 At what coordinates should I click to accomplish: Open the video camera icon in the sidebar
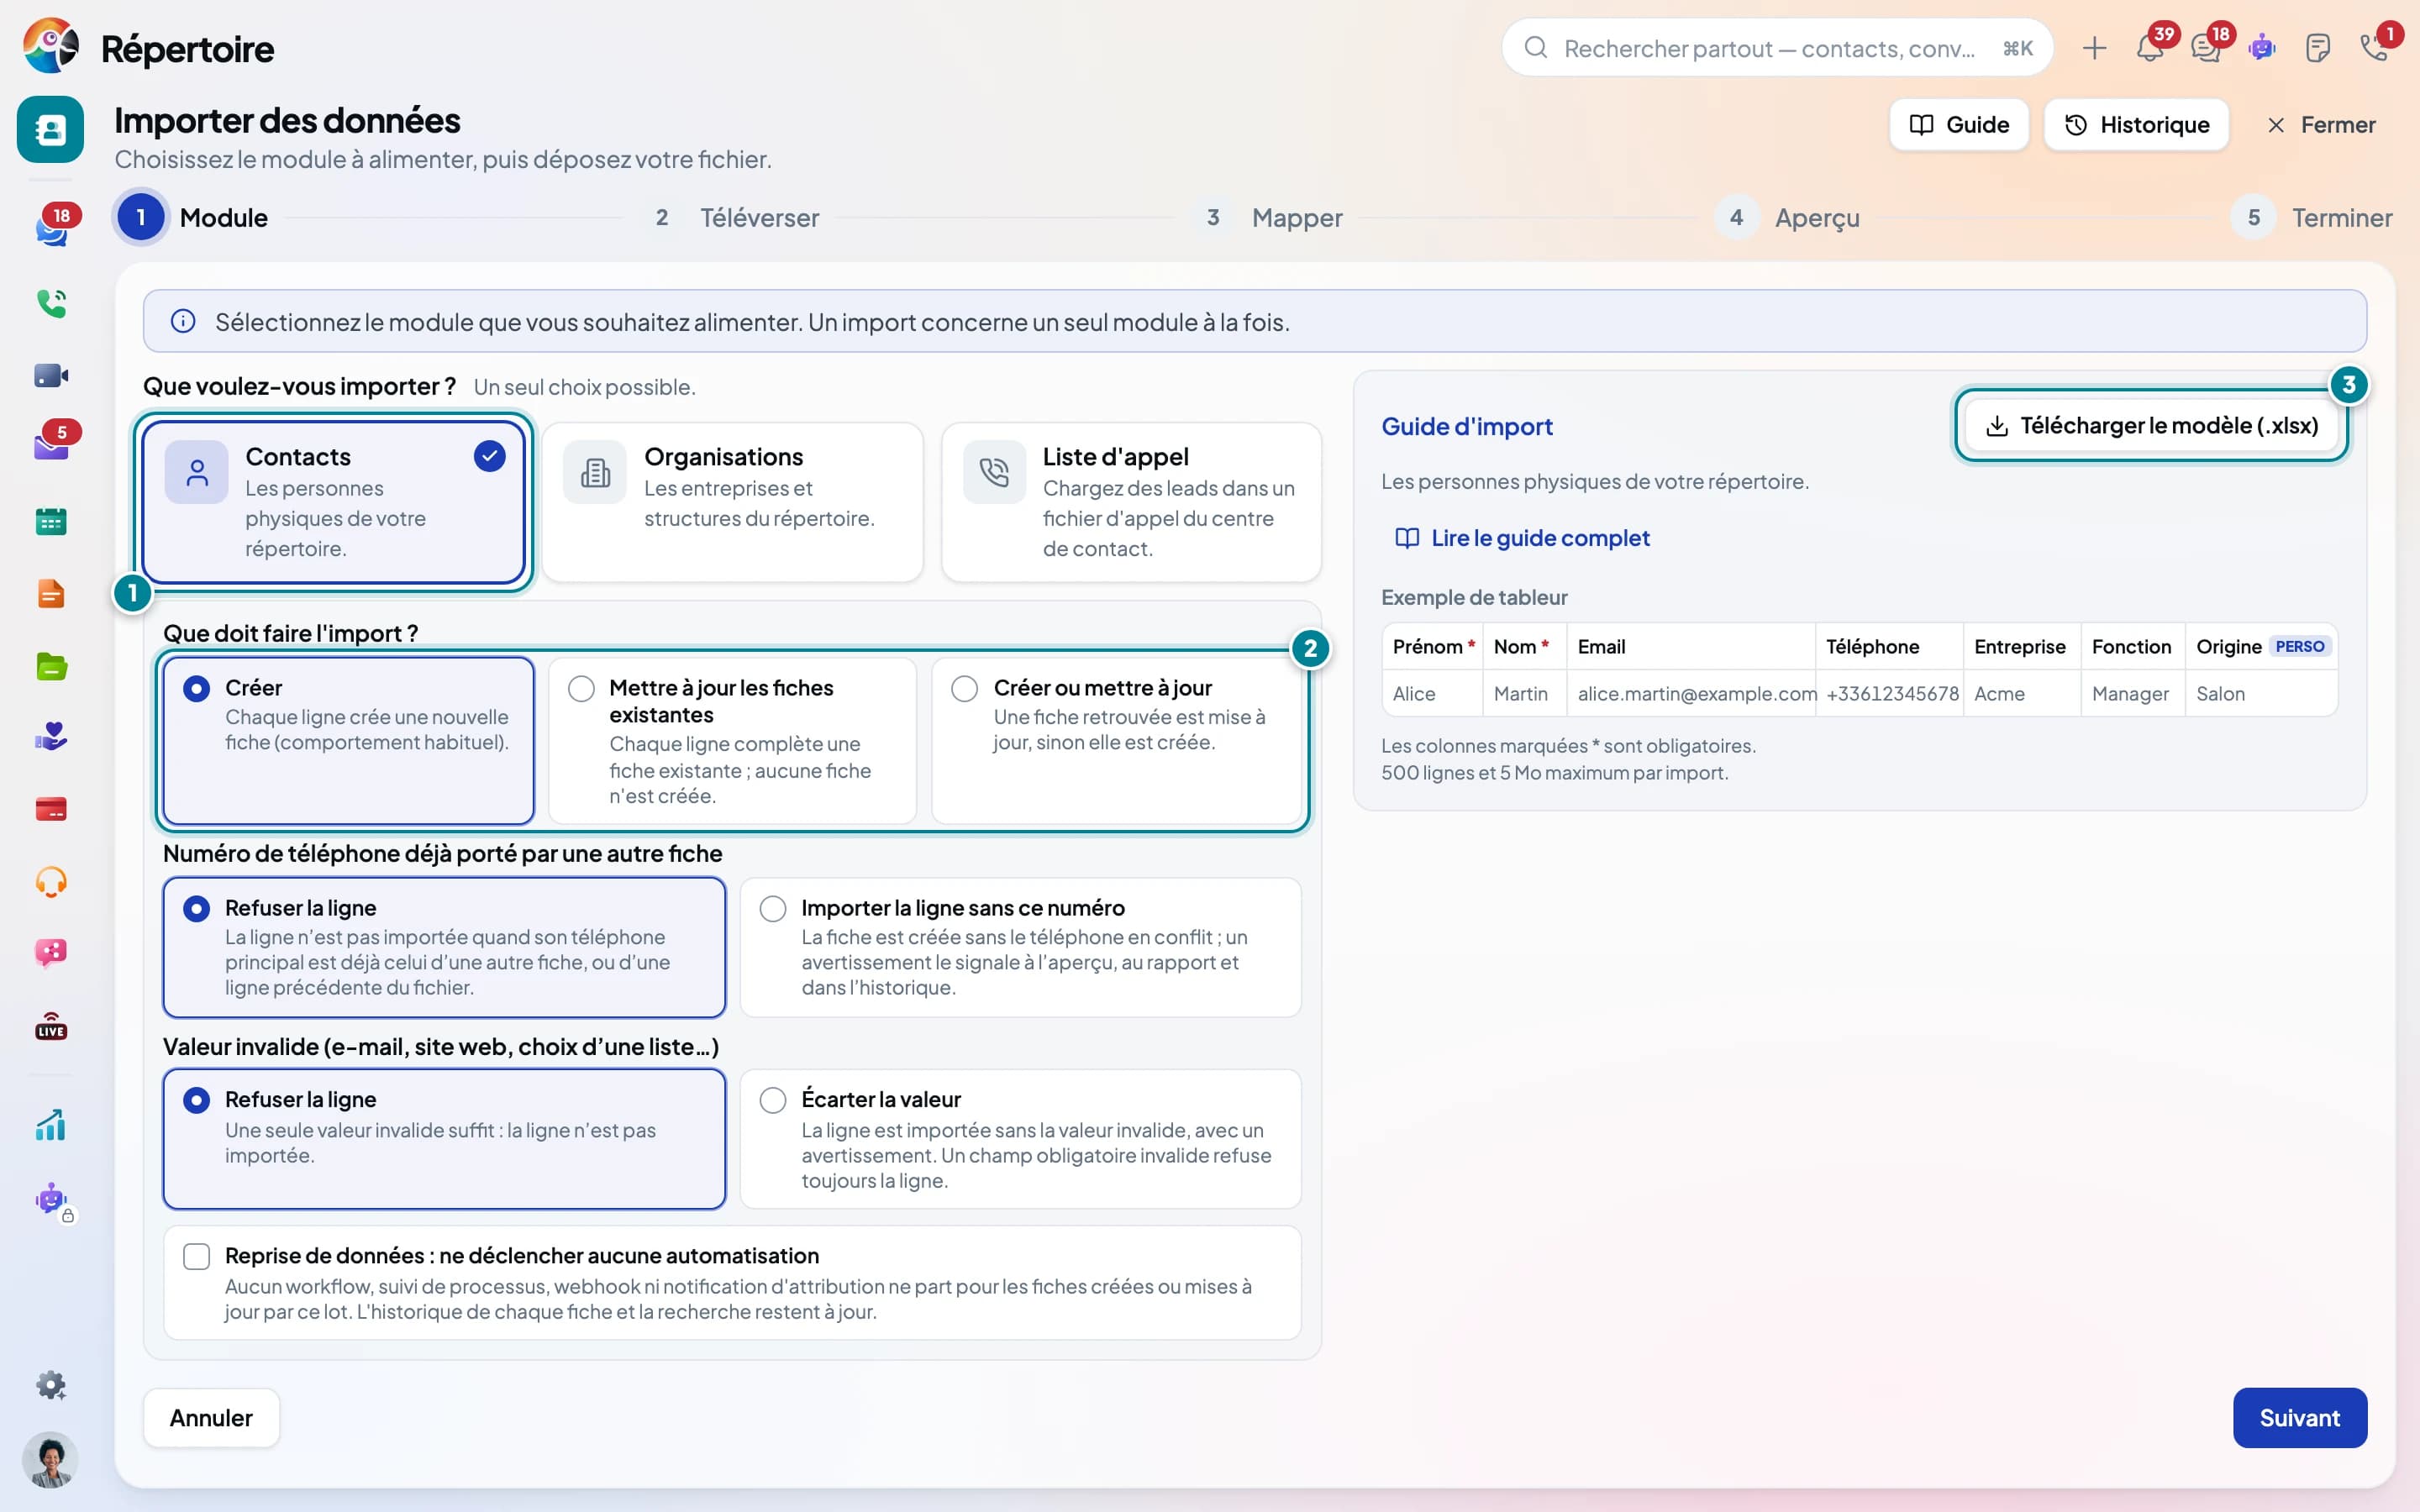[51, 376]
